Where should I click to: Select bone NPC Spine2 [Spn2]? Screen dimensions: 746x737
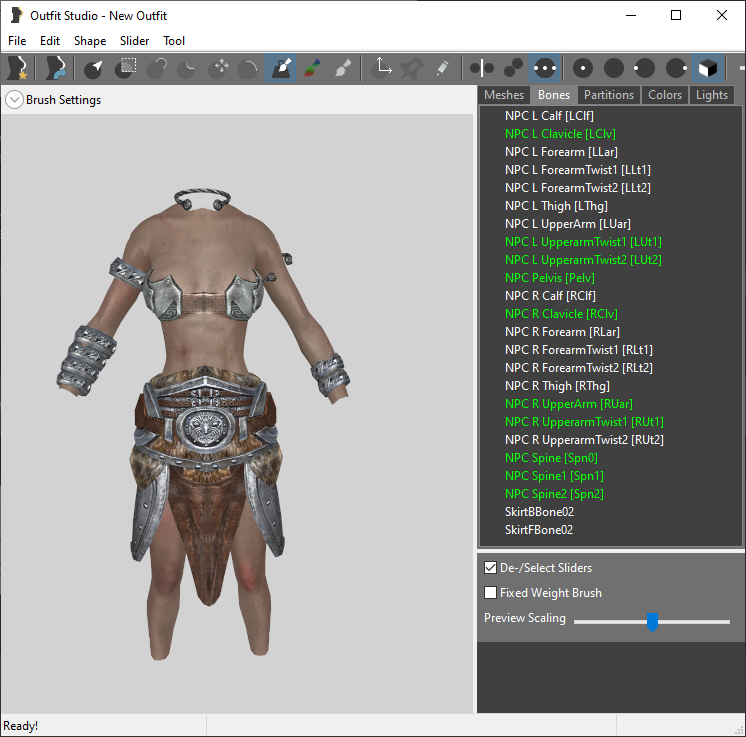click(554, 494)
